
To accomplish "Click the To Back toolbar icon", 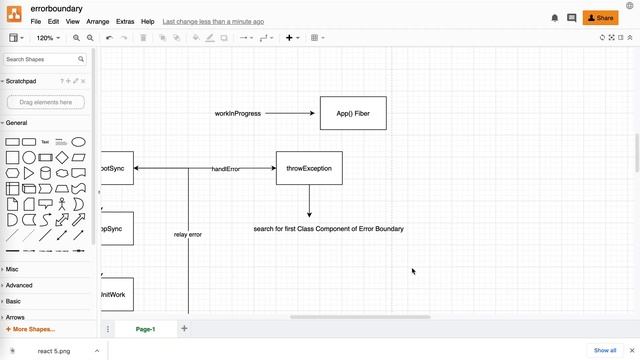I will 177,38.
